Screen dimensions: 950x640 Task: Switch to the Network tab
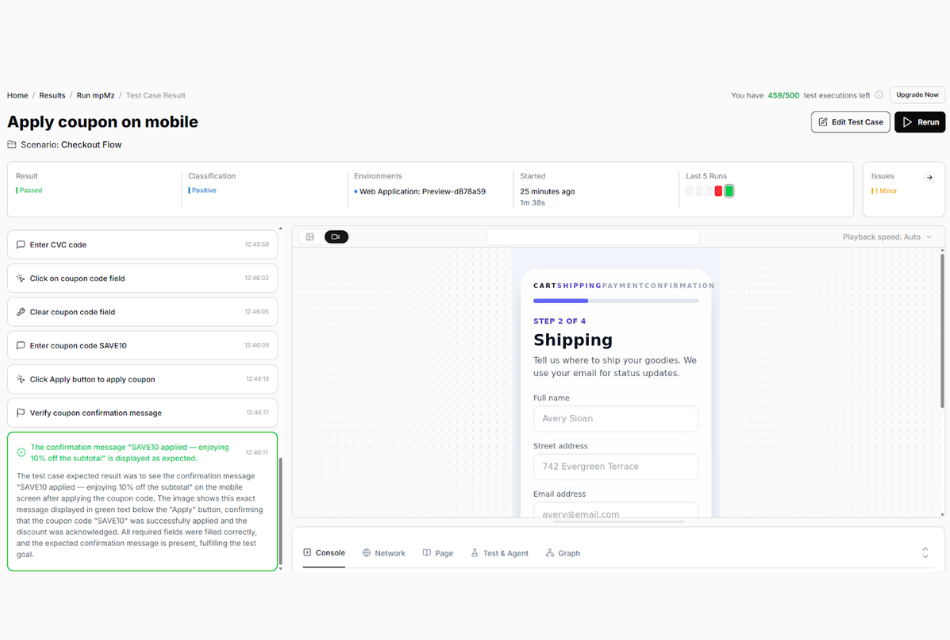click(x=384, y=553)
